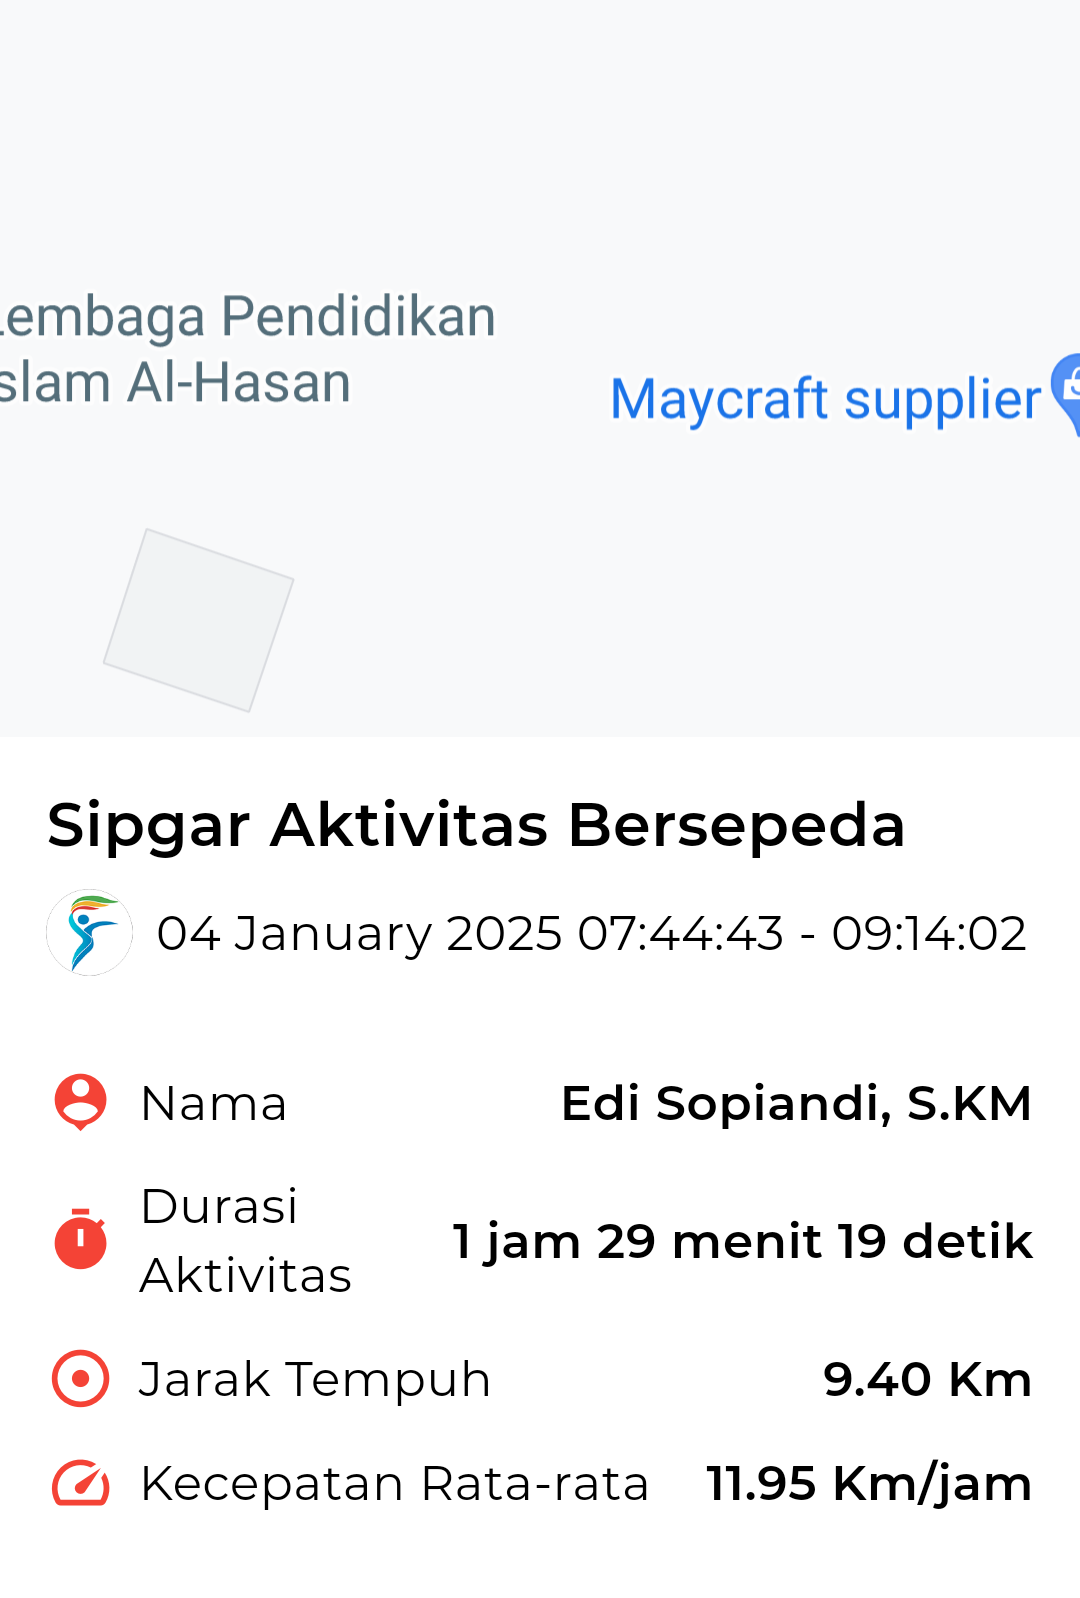Select the red person Nama icon
This screenshot has width=1080, height=1598.
[x=80, y=1103]
